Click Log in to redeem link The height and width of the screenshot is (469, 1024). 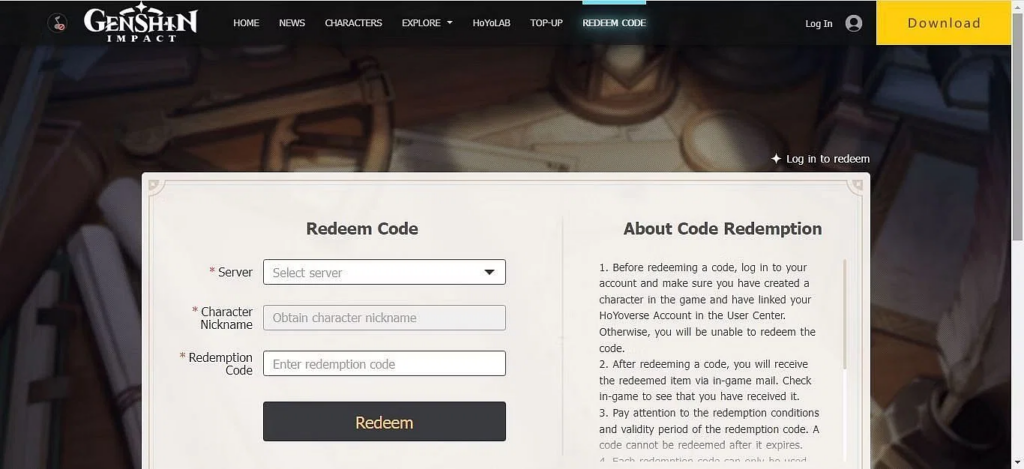point(827,159)
